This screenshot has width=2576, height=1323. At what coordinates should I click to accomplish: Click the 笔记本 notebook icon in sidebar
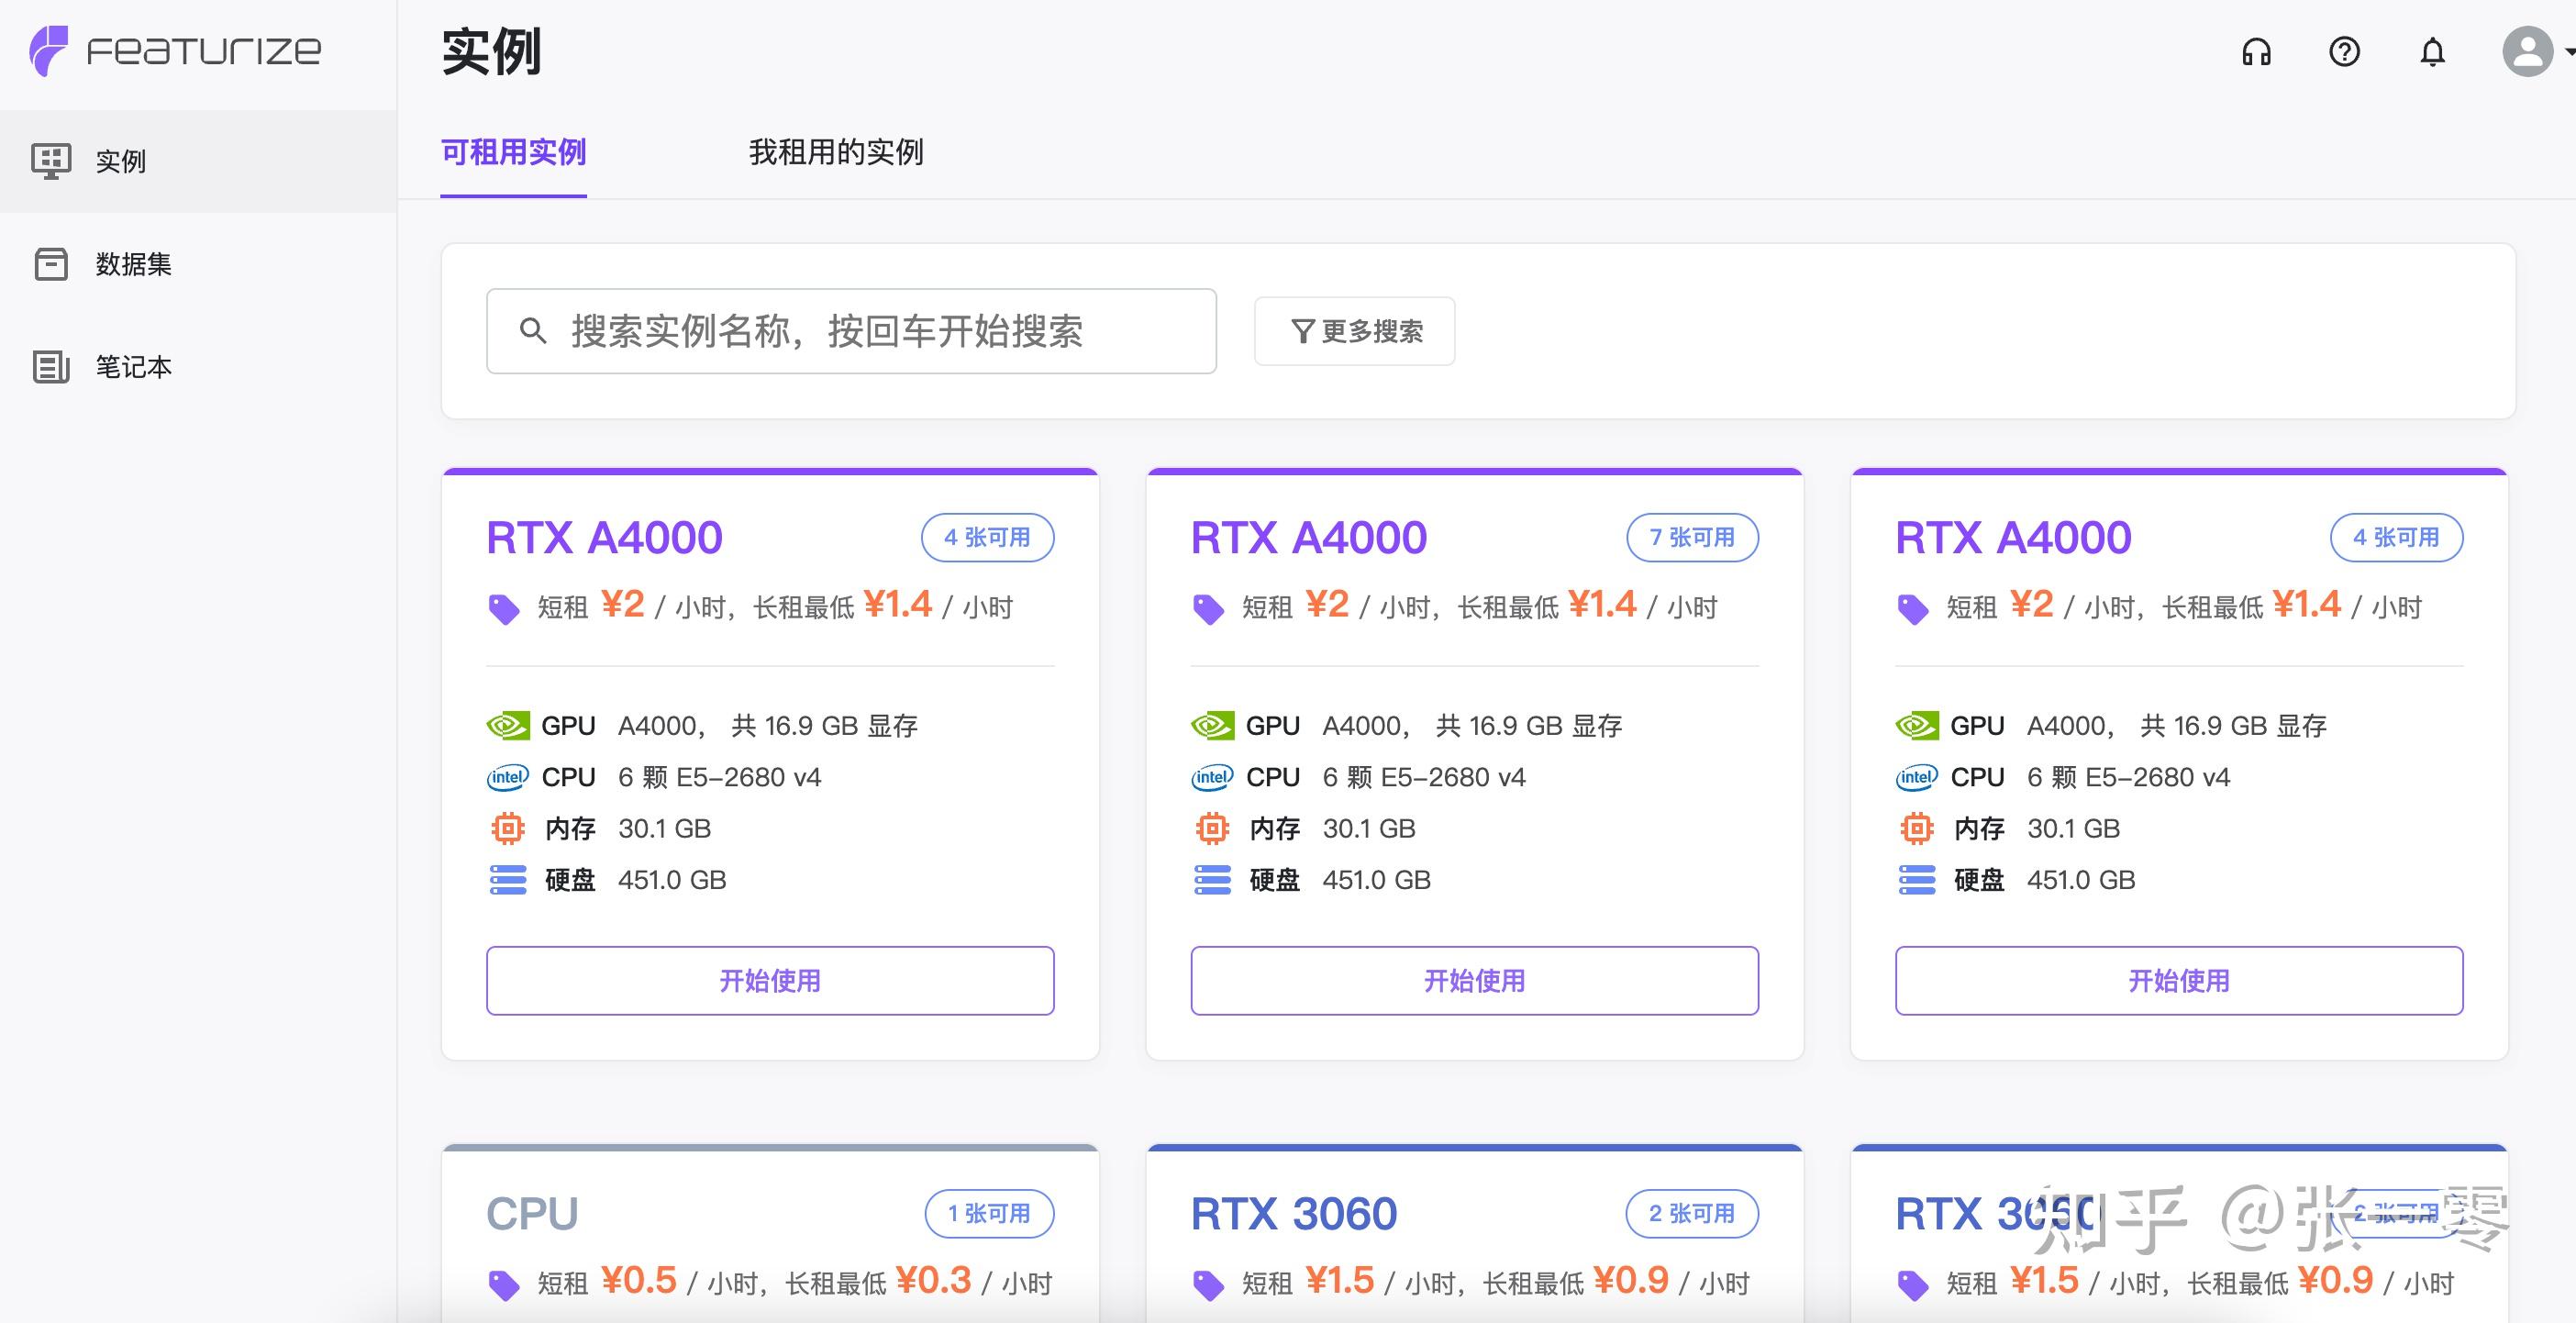(51, 367)
